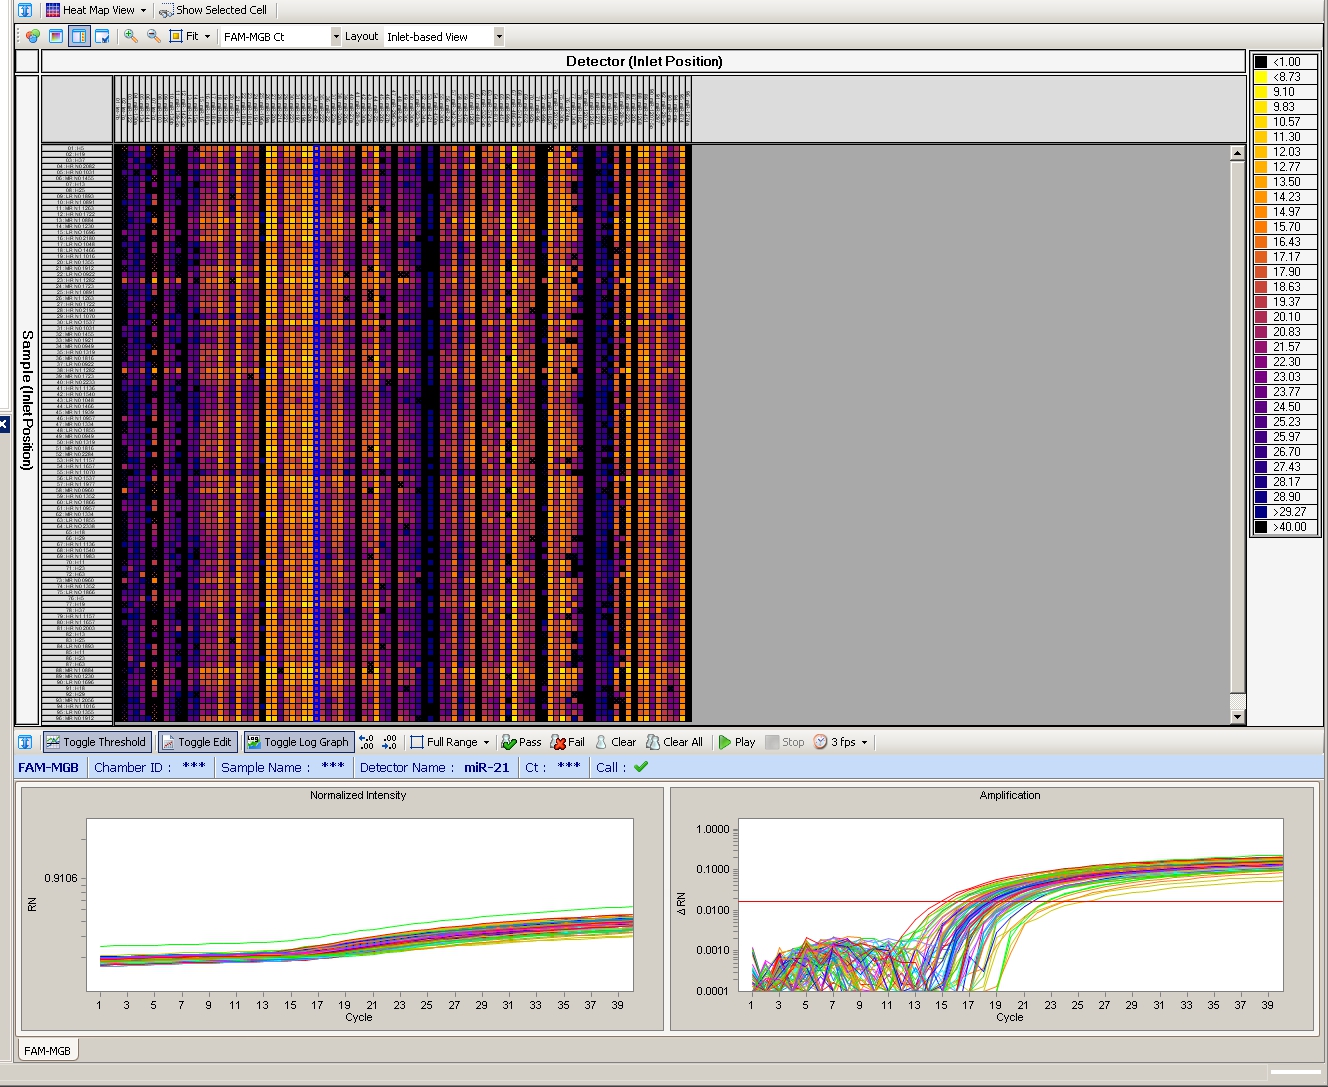Toggle Log Graph scaling
Viewport: 1328px width, 1087px height.
coord(298,742)
